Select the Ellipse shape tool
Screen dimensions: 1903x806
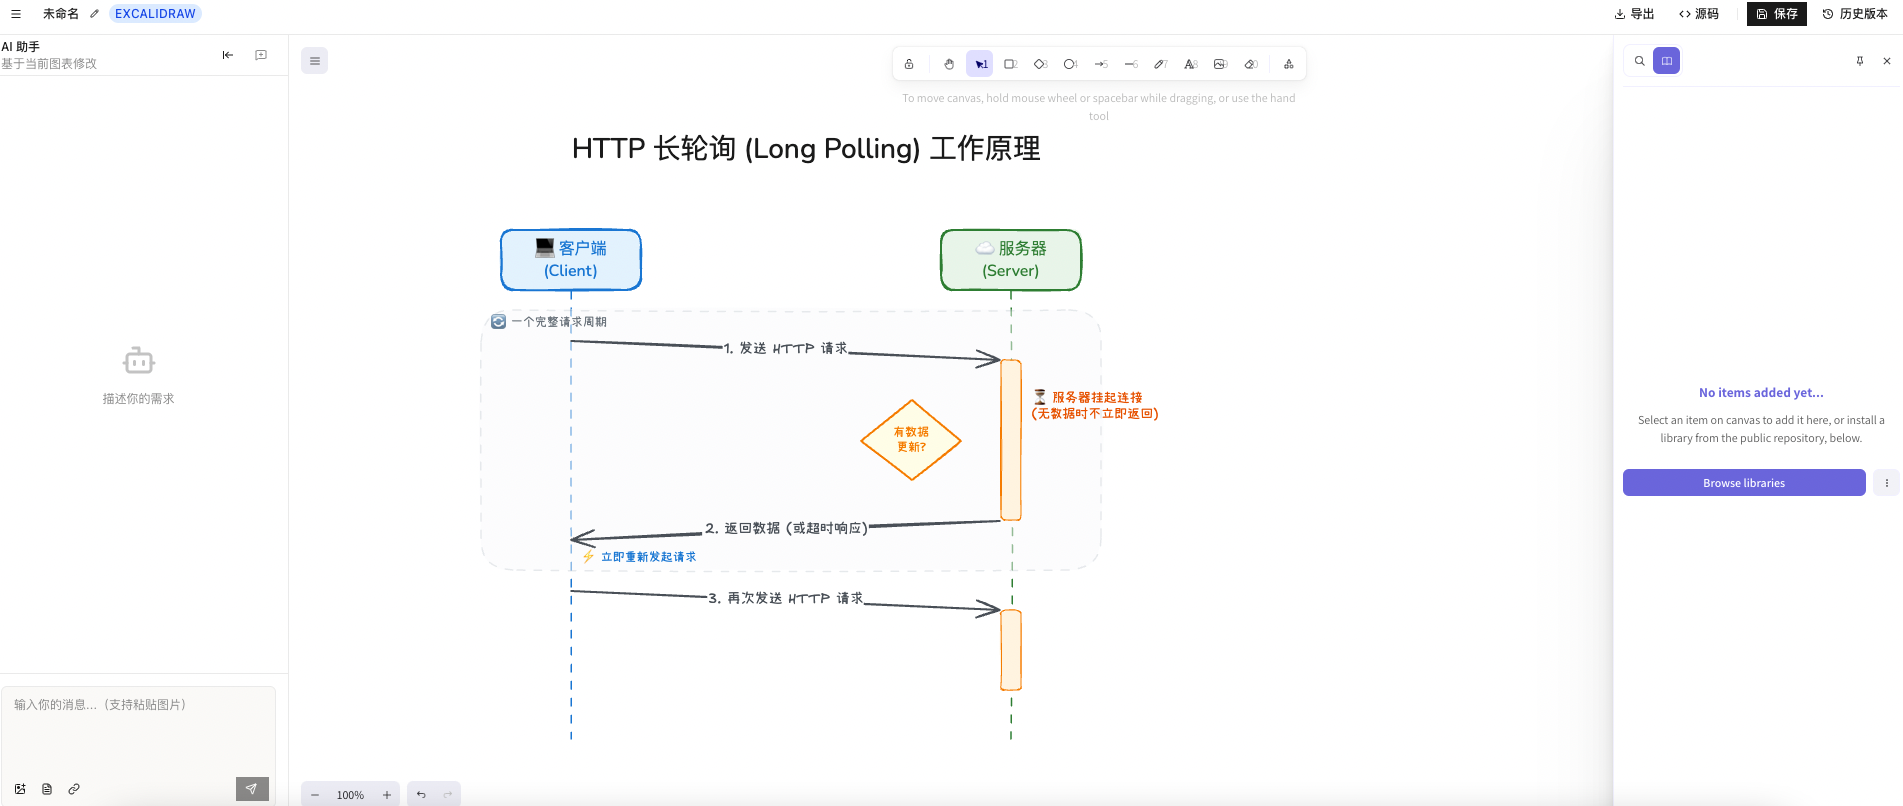(1070, 64)
